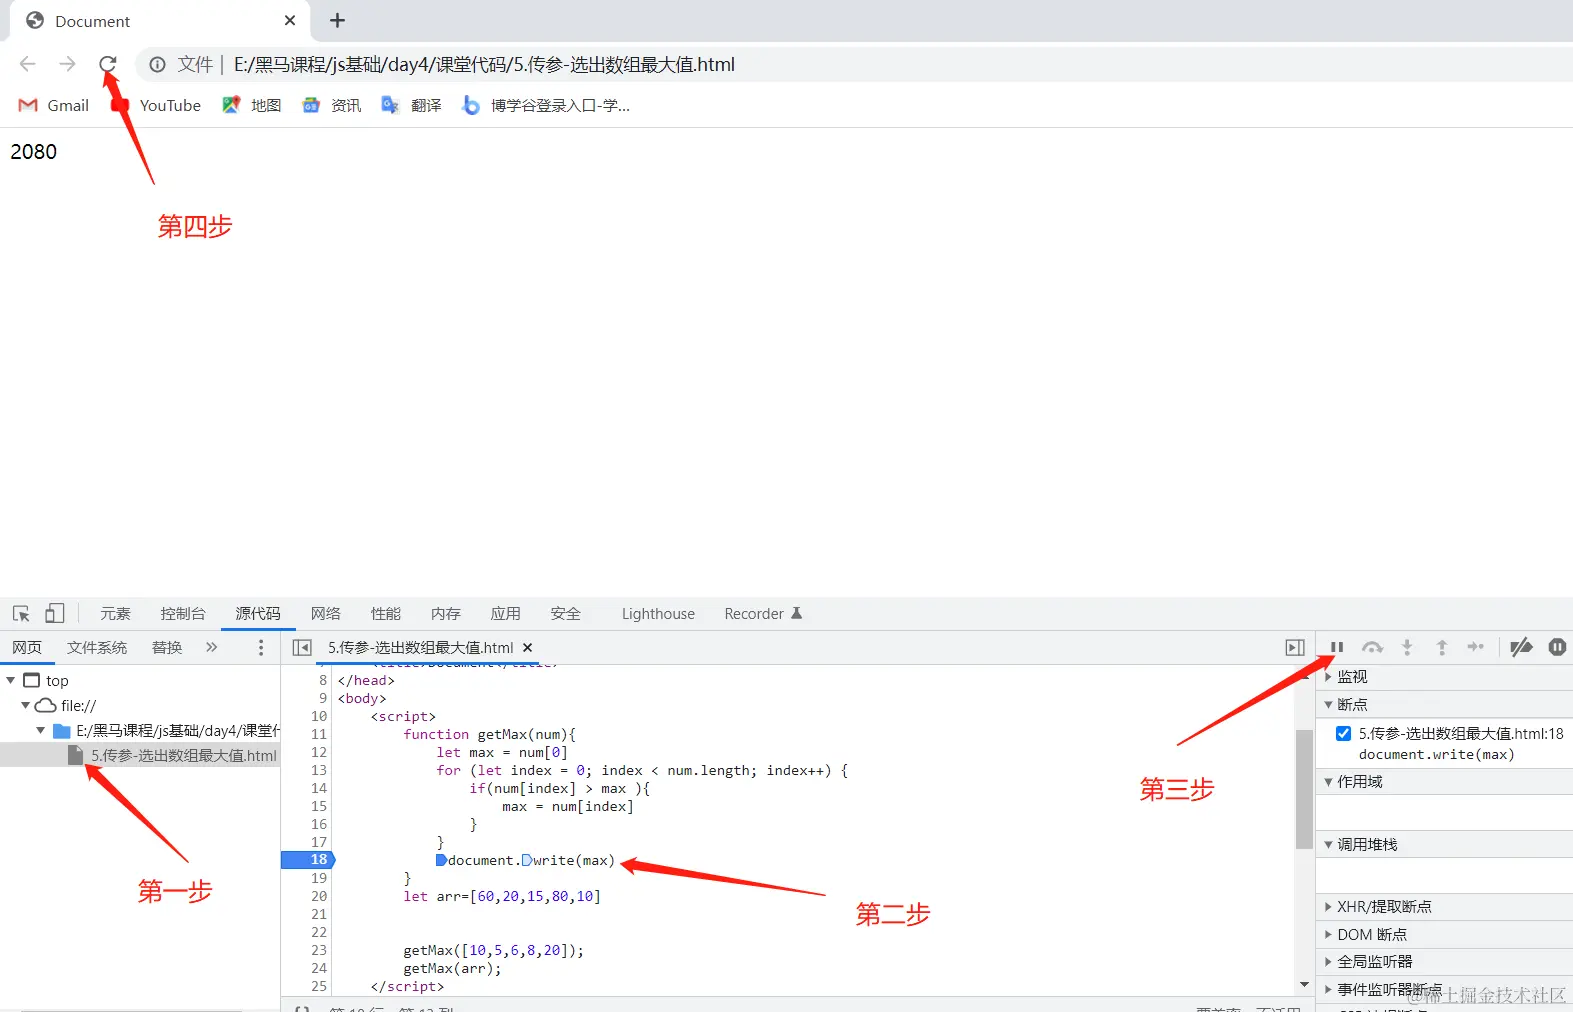Viewport: 1573px width, 1012px height.
Task: Collapse the top tree node
Action: (x=11, y=680)
